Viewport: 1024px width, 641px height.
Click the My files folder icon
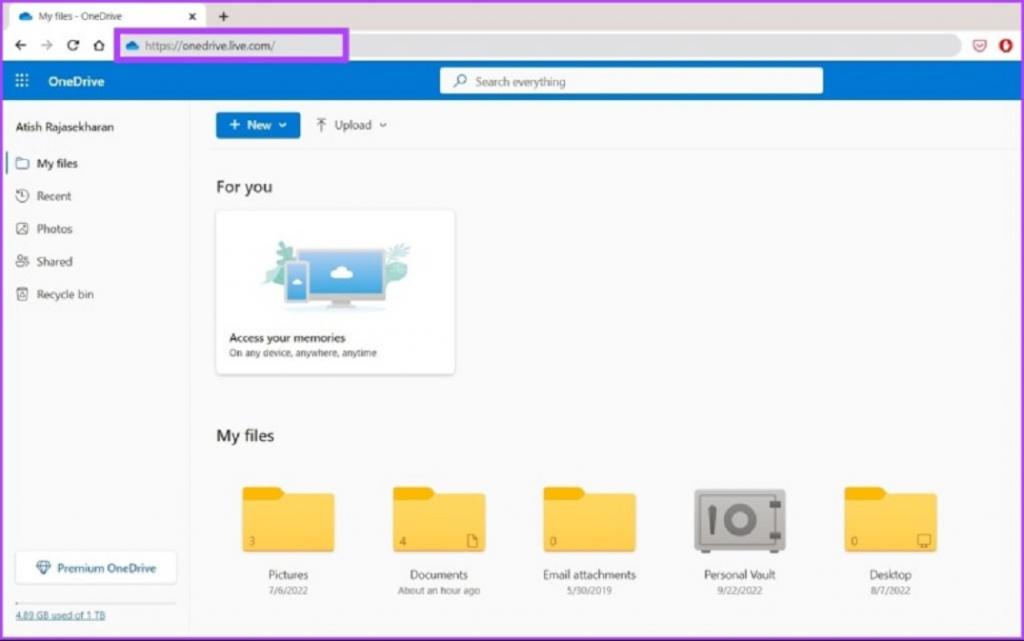22,163
